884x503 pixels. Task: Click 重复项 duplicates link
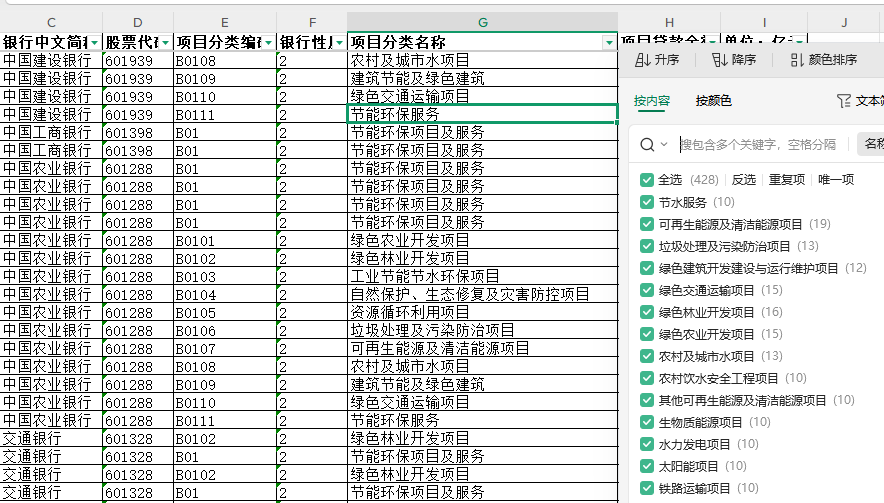(x=787, y=180)
